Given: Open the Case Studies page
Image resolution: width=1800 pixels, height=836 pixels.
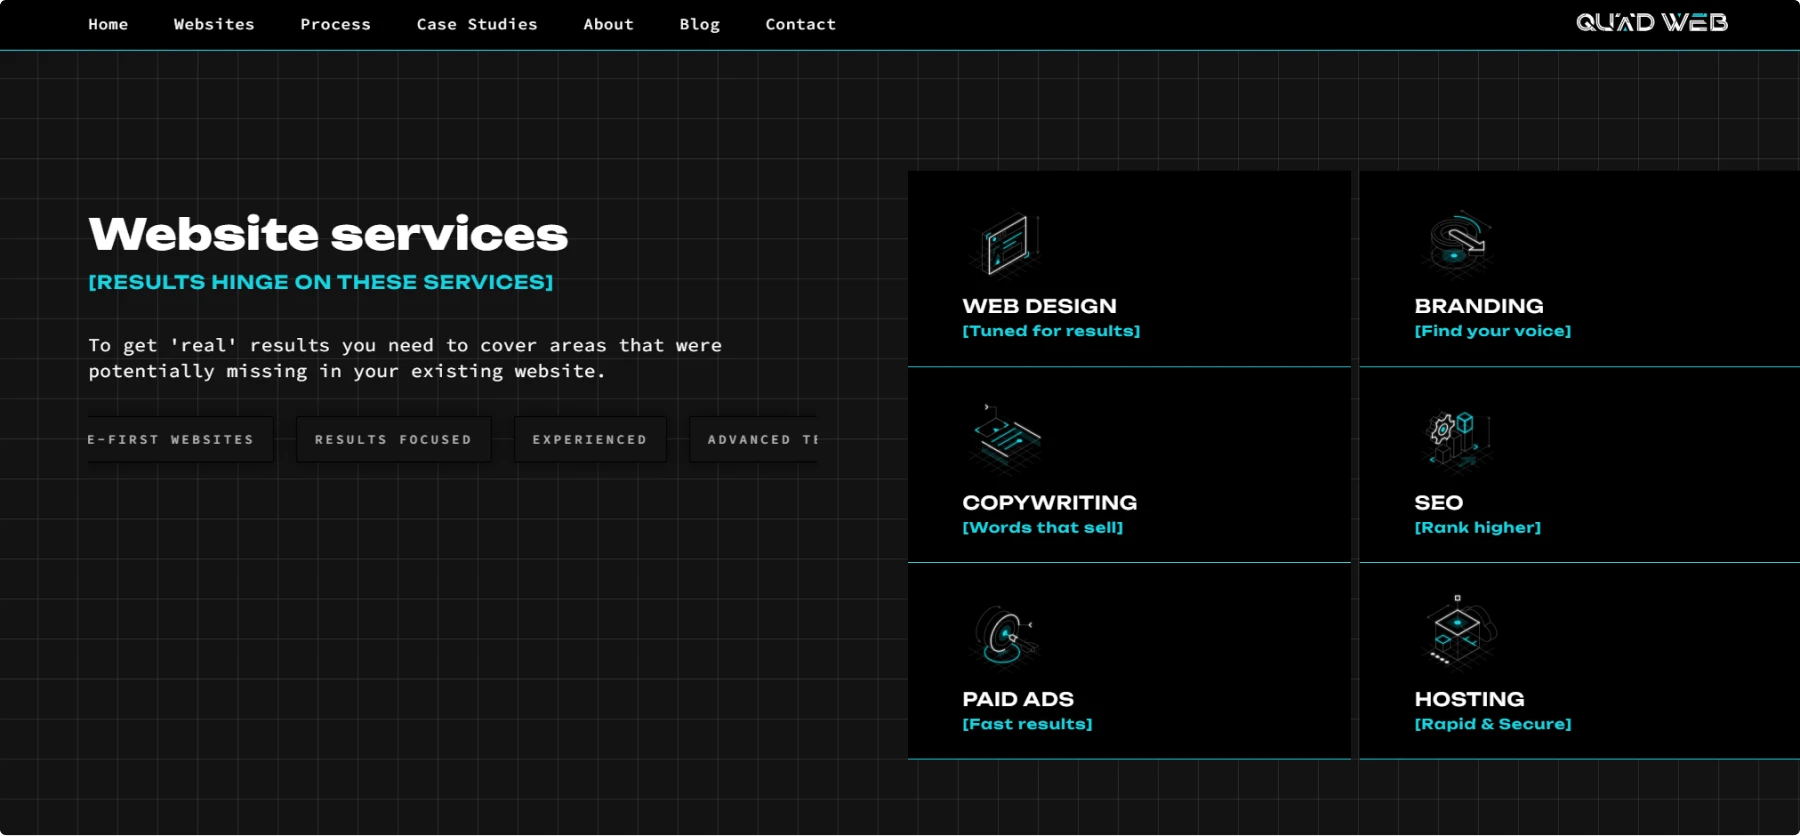Looking at the screenshot, I should 477,24.
